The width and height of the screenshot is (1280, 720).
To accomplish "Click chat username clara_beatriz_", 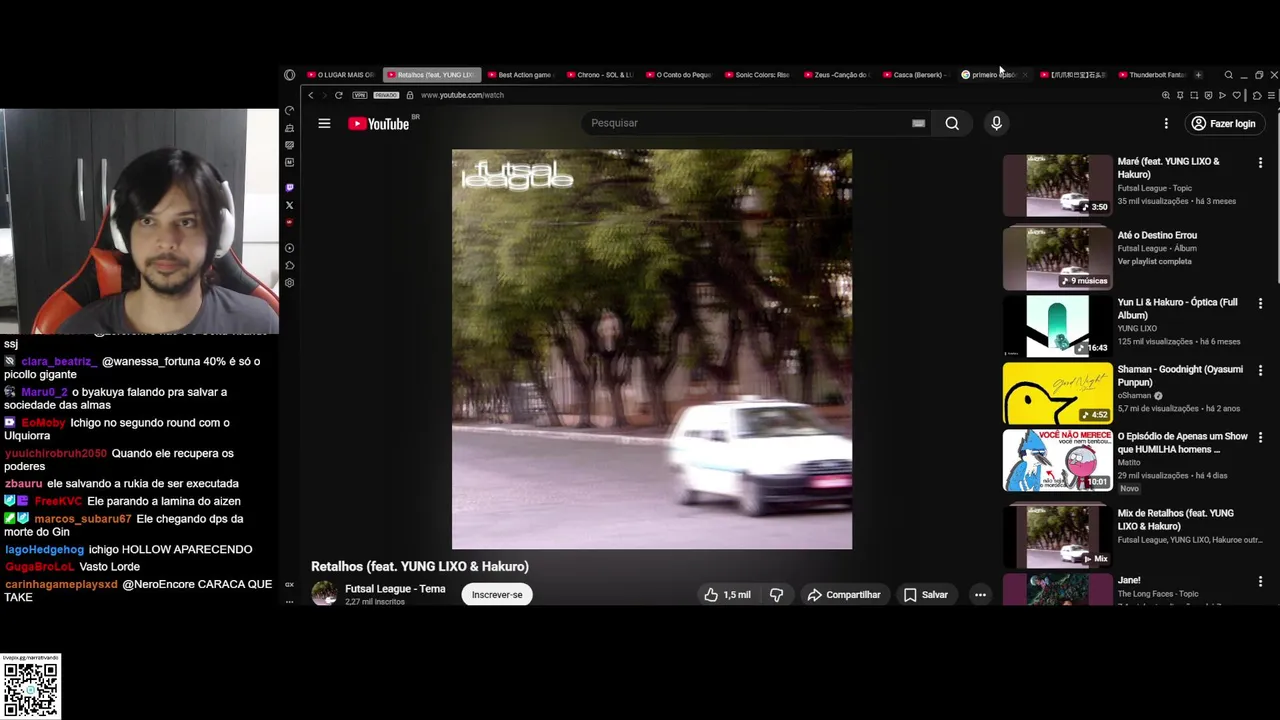I will (59, 361).
